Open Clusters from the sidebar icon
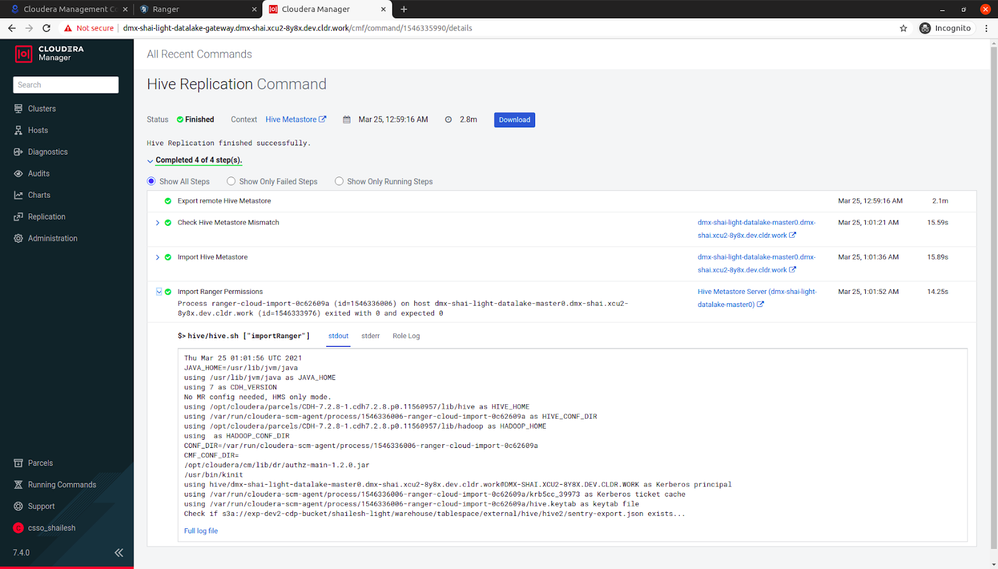The width and height of the screenshot is (998, 569). tap(18, 109)
